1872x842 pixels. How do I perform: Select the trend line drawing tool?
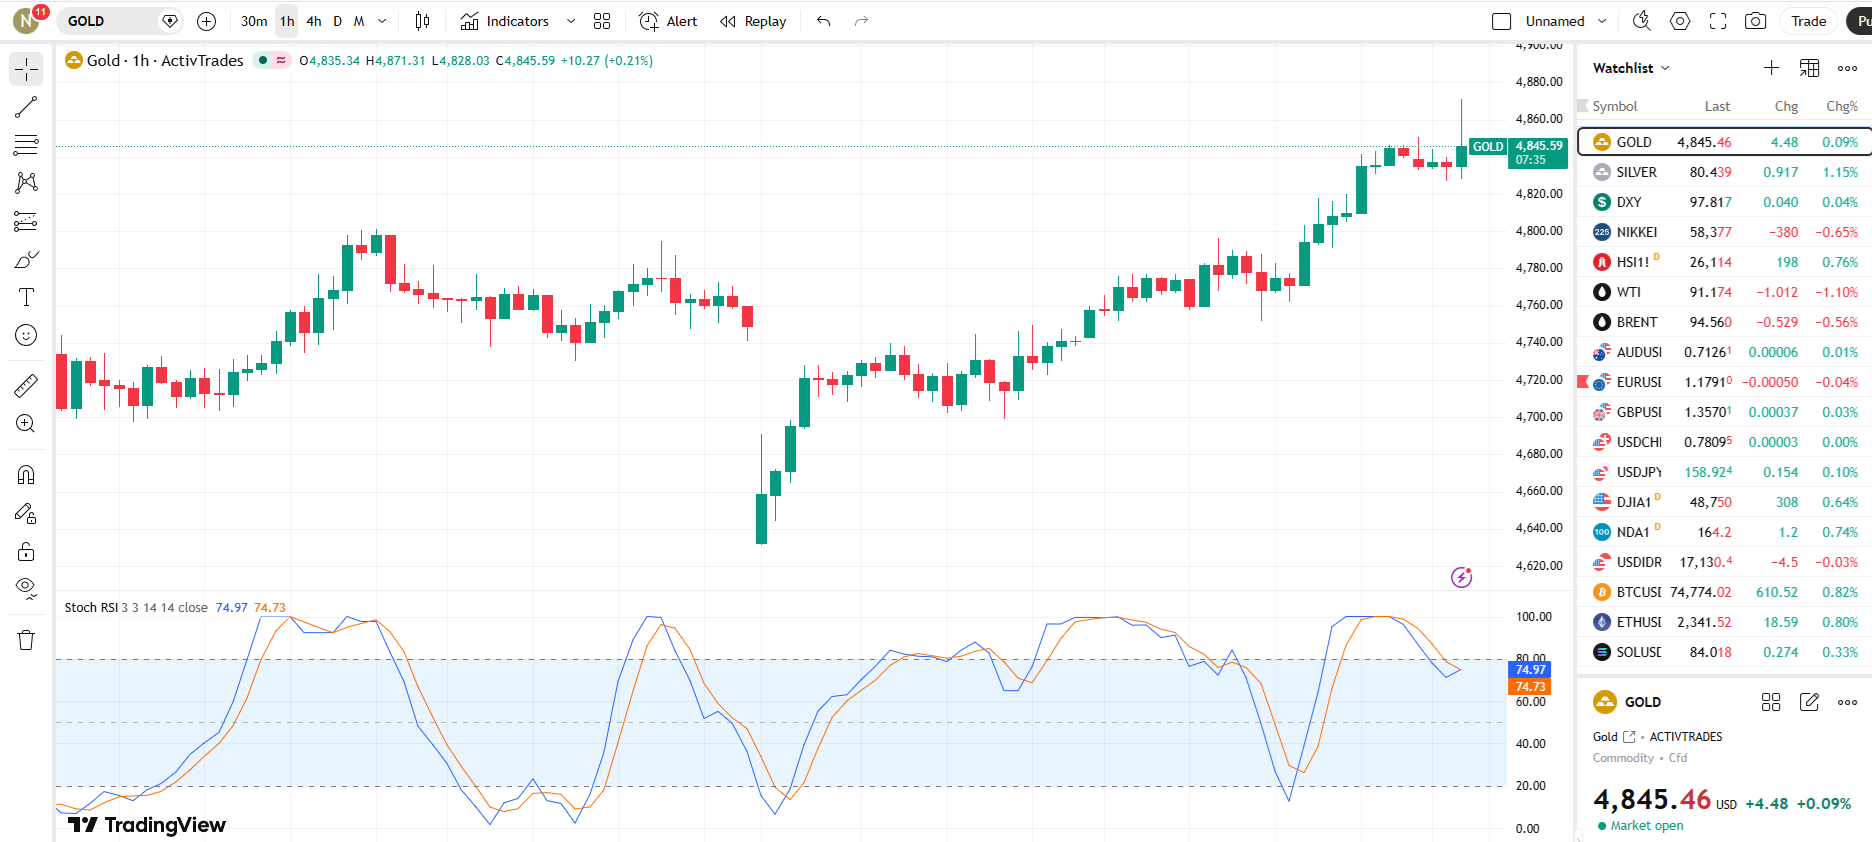point(26,107)
